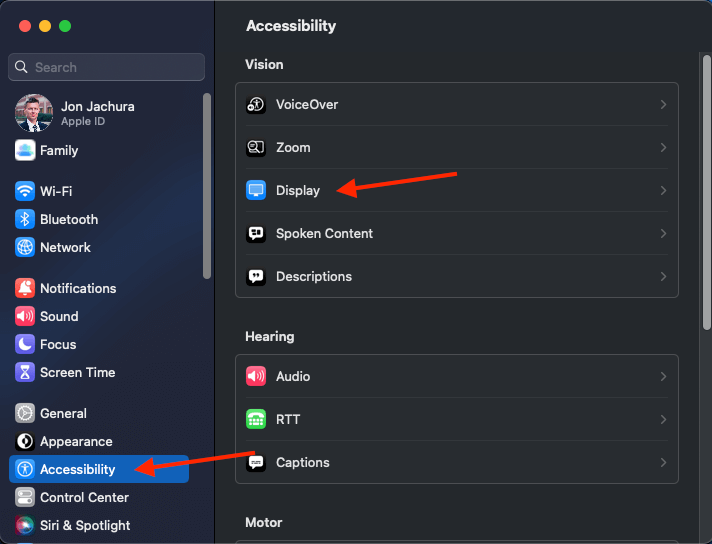Click the Descriptions icon
The height and width of the screenshot is (544, 712).
click(x=256, y=277)
